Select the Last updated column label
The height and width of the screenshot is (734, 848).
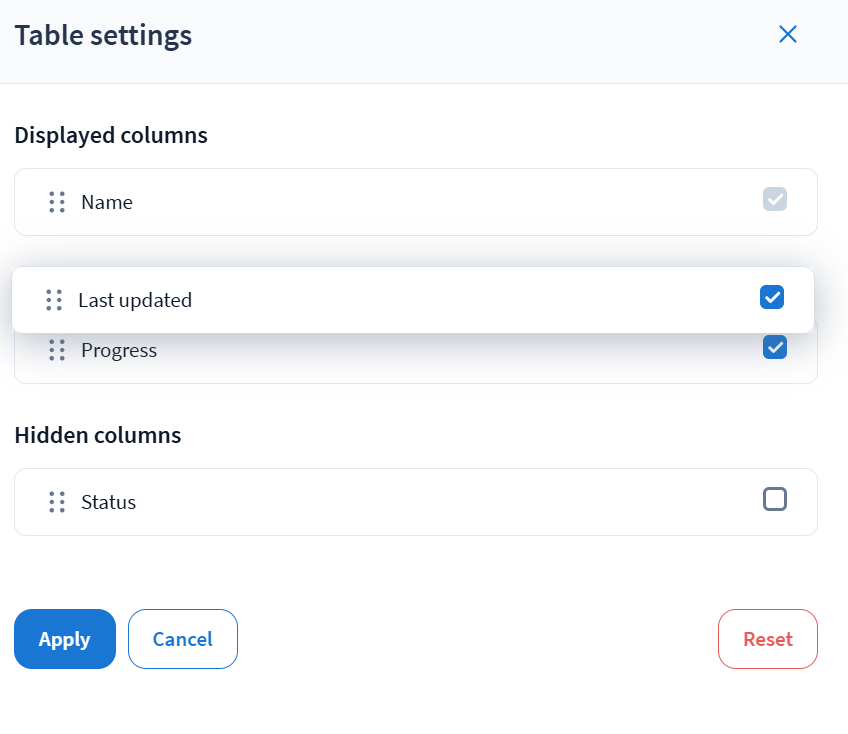135,300
